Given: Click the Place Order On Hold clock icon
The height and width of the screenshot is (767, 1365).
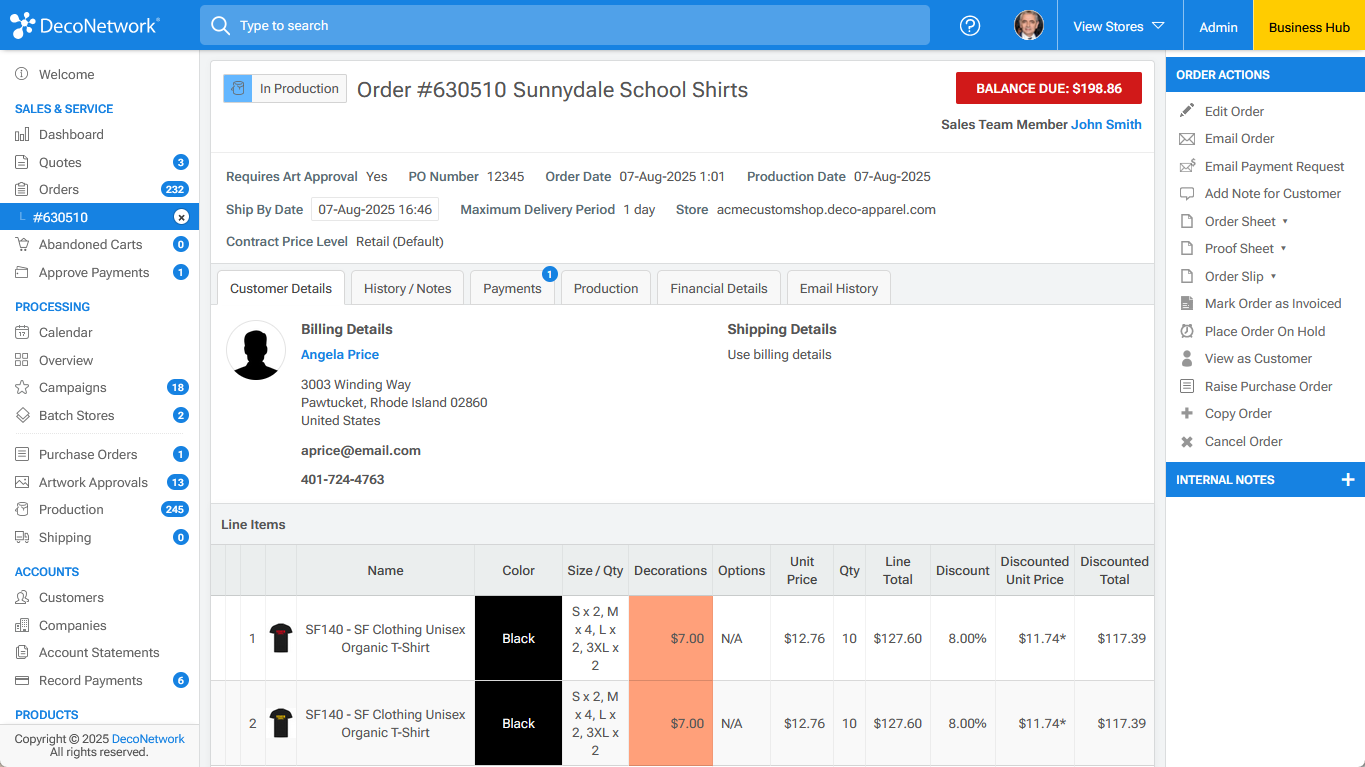Looking at the screenshot, I should coord(1187,331).
